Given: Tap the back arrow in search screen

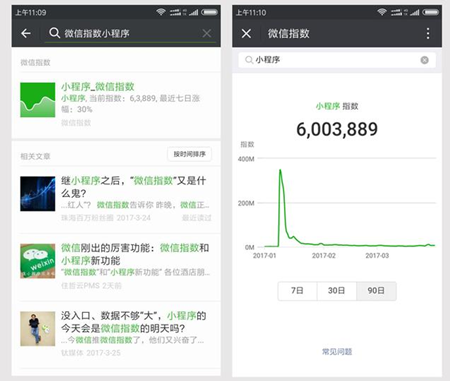Looking at the screenshot, I should click(26, 33).
